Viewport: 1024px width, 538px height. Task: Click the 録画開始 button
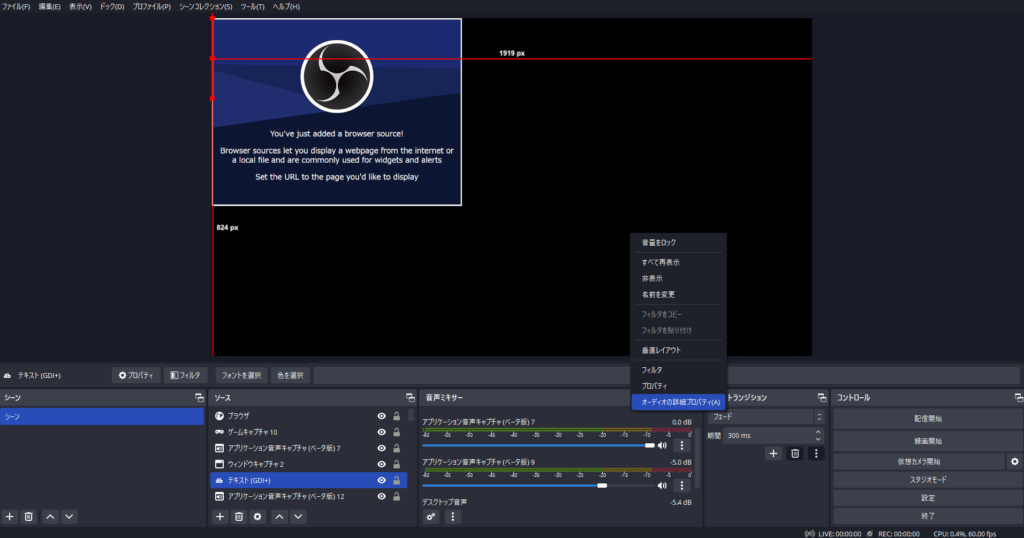click(x=927, y=441)
